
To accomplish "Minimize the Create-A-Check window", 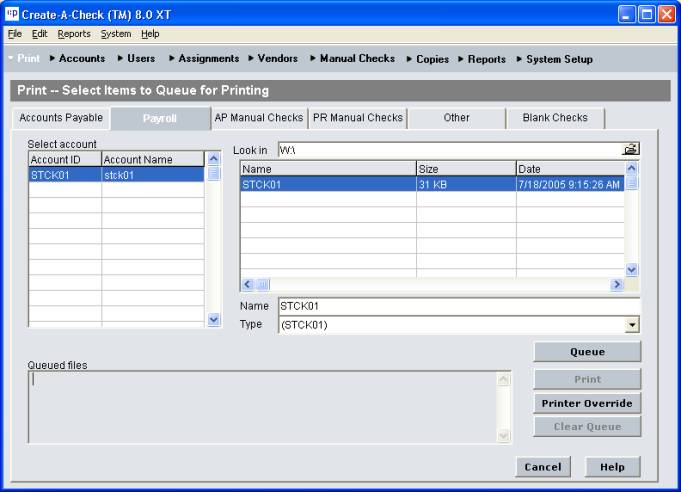I will point(626,14).
